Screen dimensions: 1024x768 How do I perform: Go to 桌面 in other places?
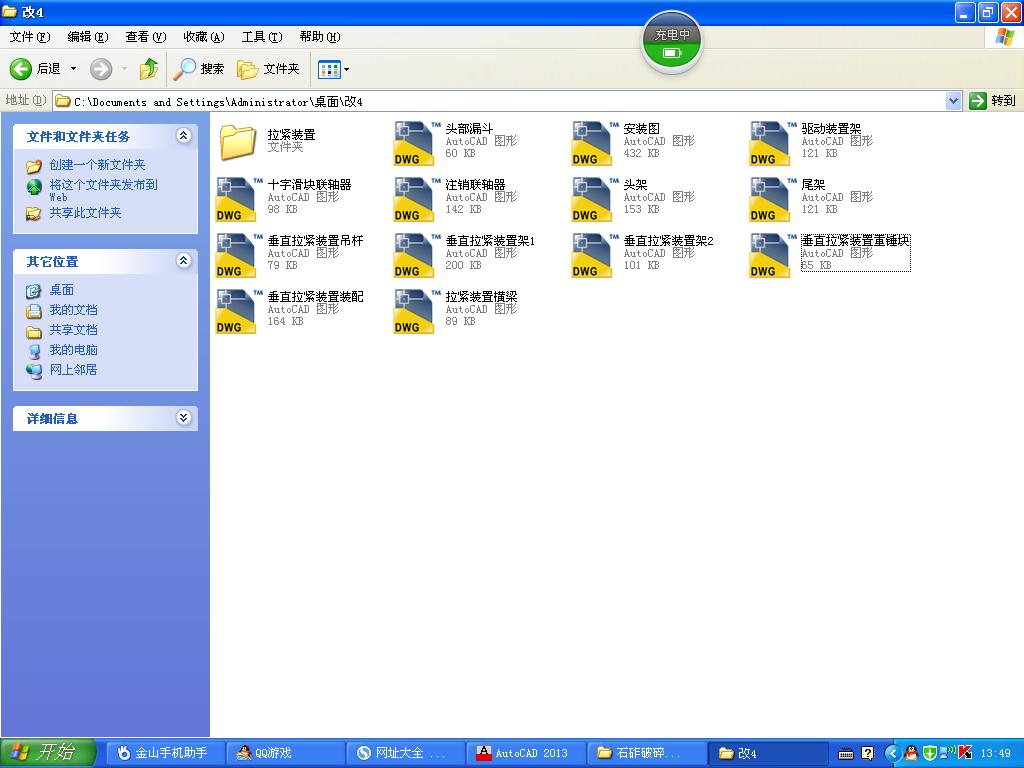click(x=61, y=290)
